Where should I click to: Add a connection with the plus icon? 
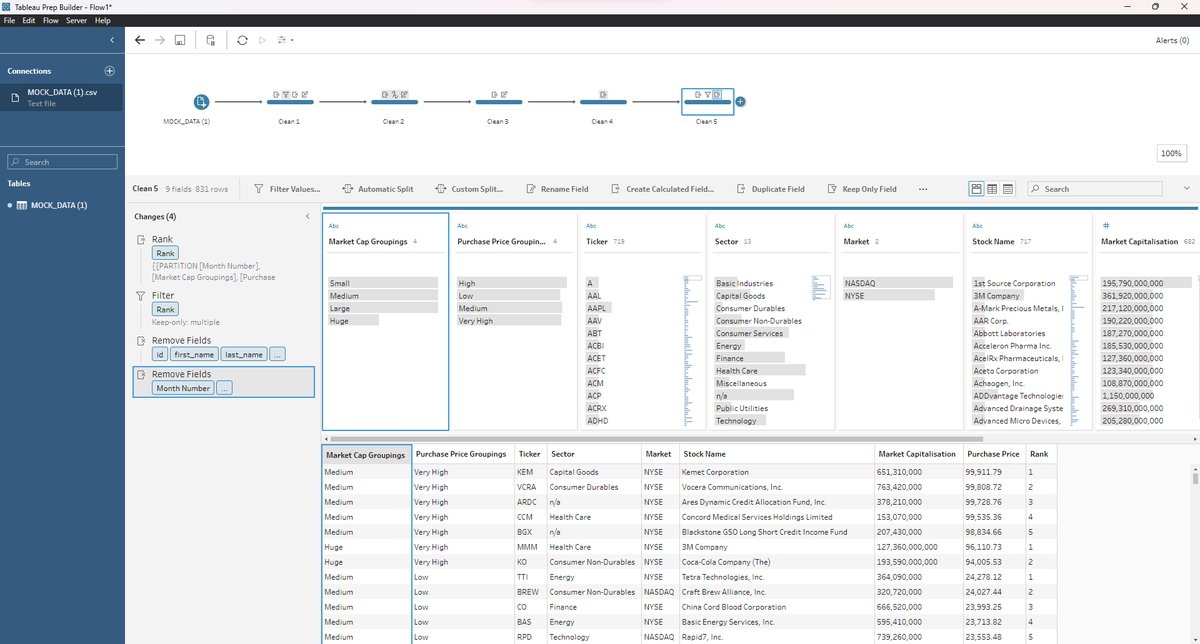pos(110,71)
